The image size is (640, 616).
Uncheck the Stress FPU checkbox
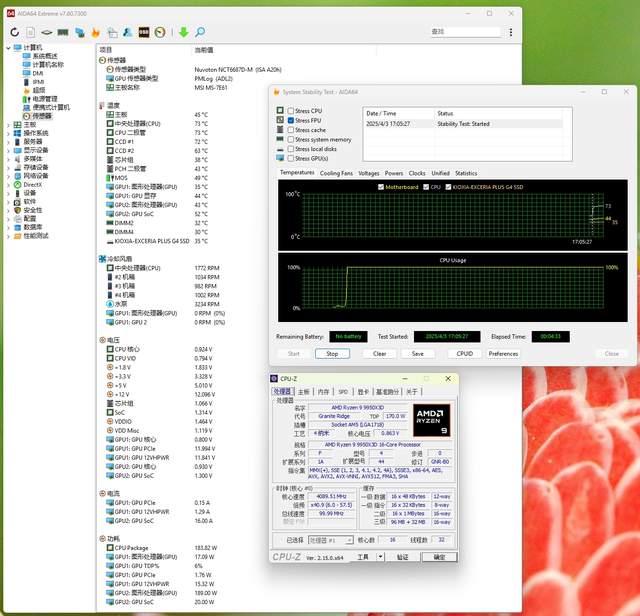coord(291,120)
